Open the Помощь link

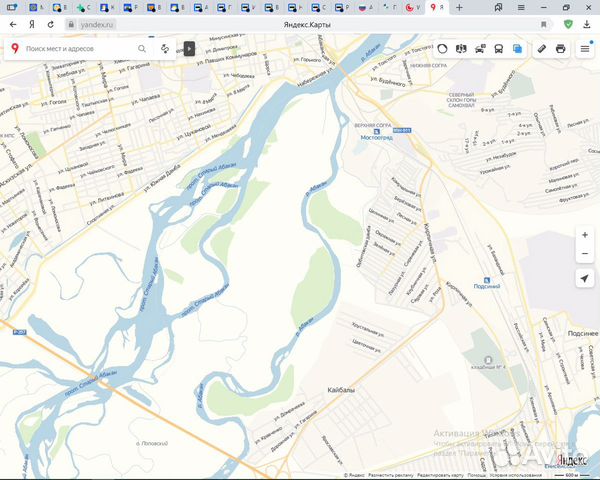[476, 475]
